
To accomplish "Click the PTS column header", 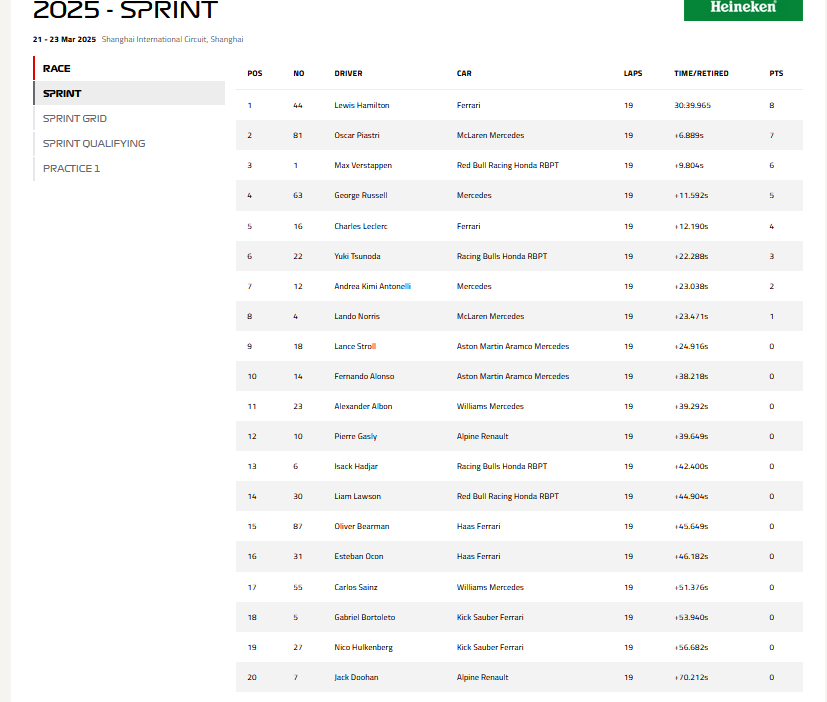I will (x=776, y=73).
